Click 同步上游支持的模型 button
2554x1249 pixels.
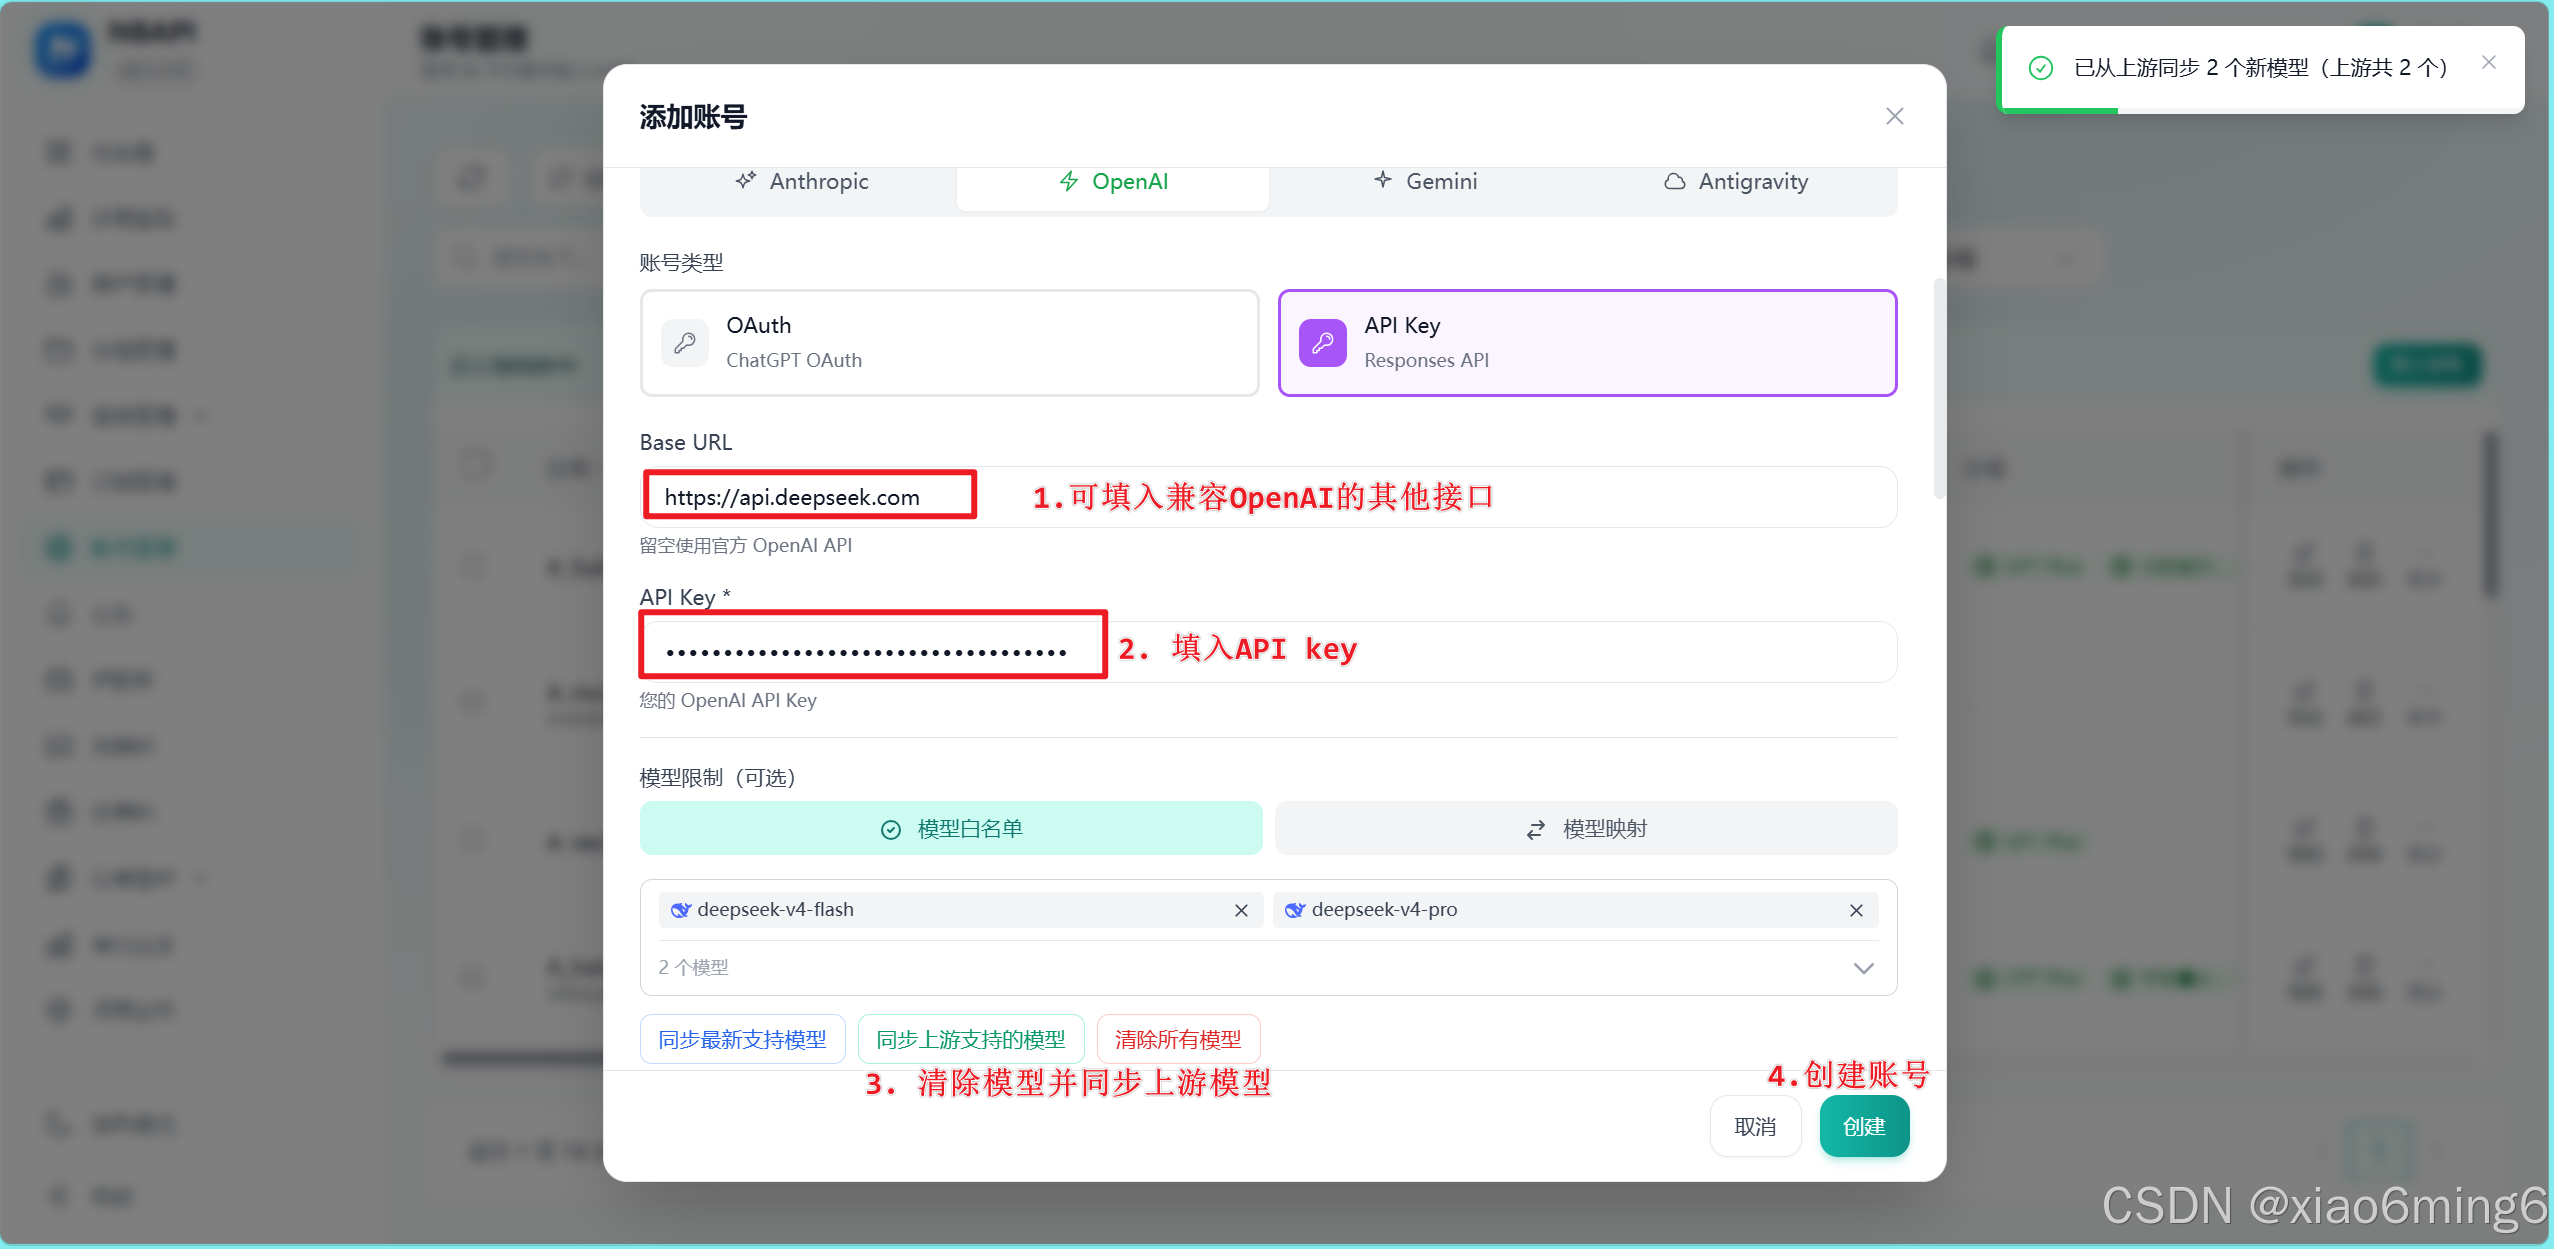click(971, 1040)
